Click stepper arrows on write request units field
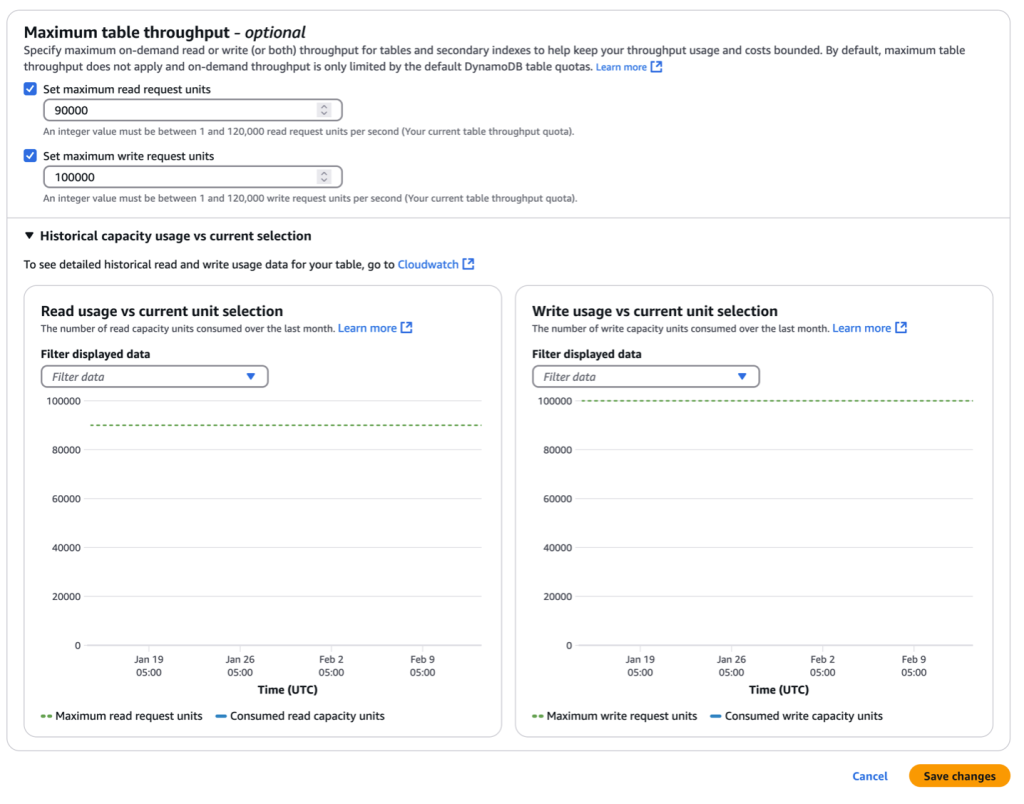 click(323, 177)
